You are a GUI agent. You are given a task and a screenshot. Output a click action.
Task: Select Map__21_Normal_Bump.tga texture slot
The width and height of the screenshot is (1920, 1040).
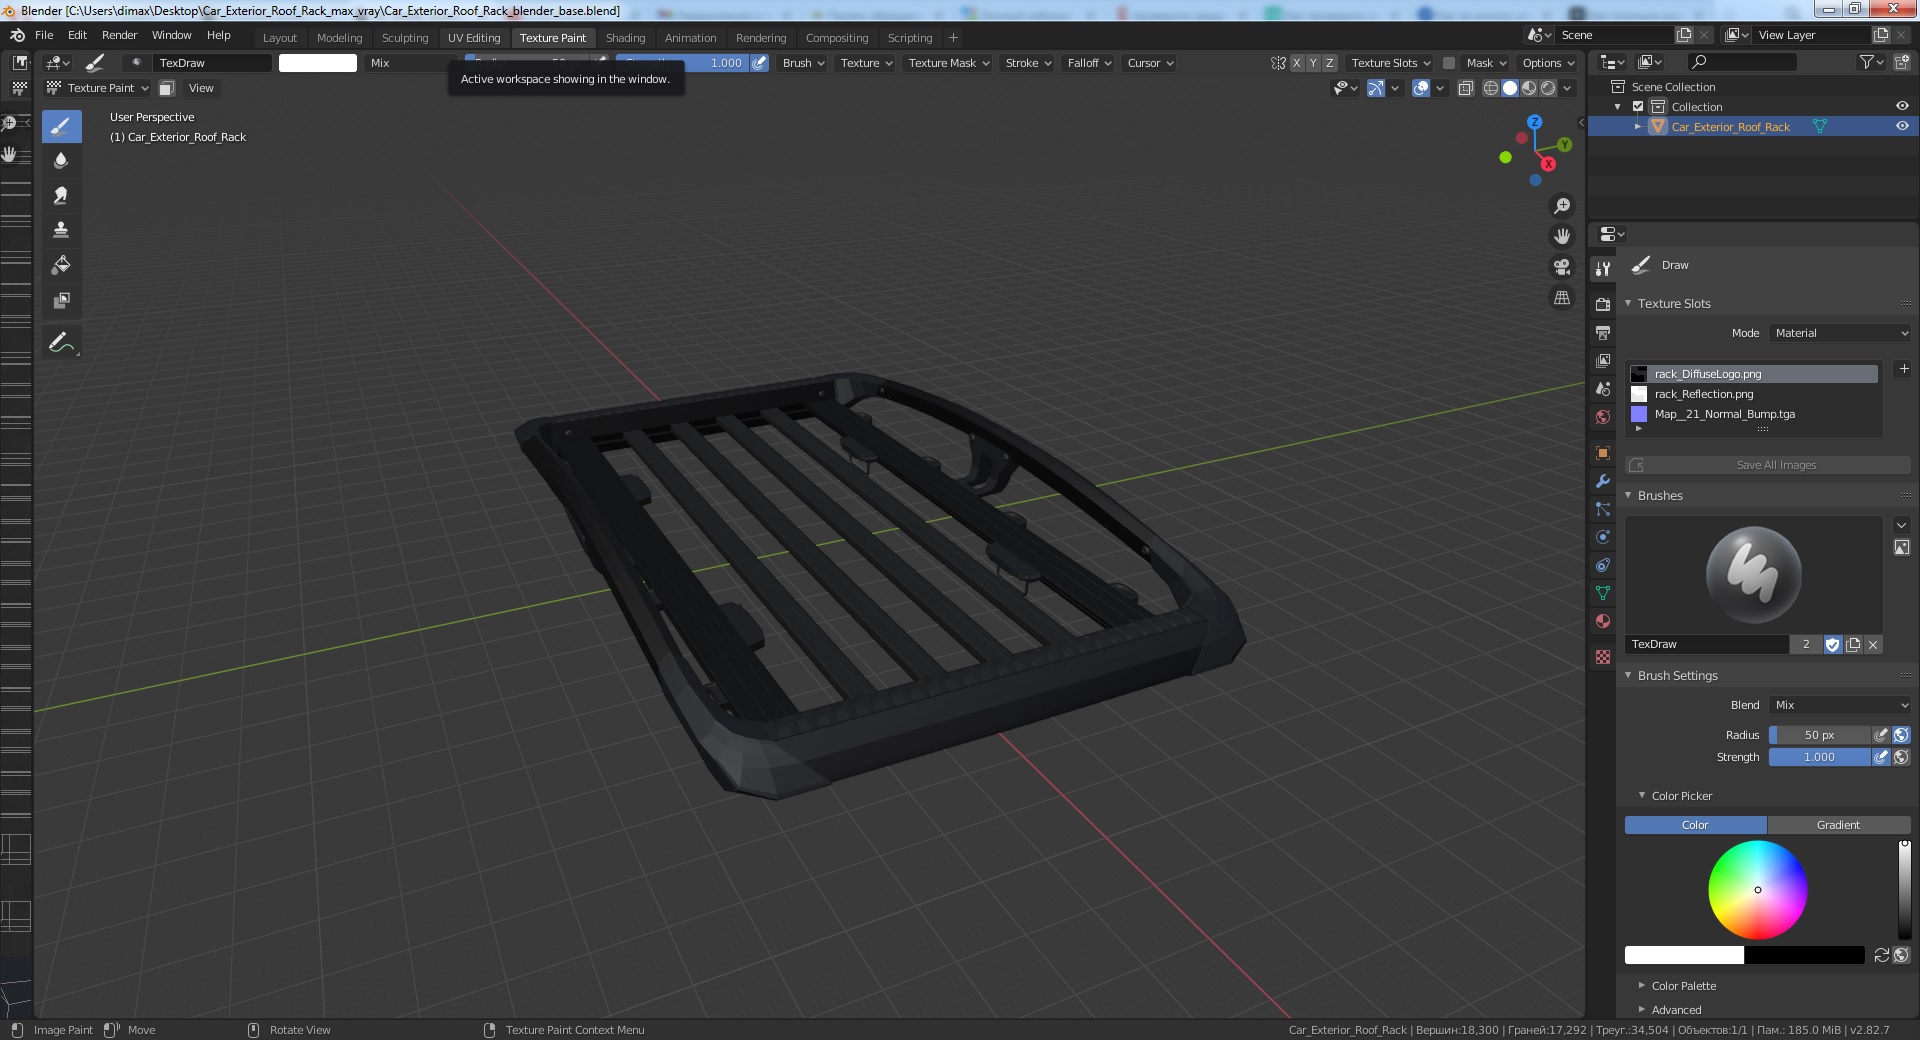[x=1754, y=414]
